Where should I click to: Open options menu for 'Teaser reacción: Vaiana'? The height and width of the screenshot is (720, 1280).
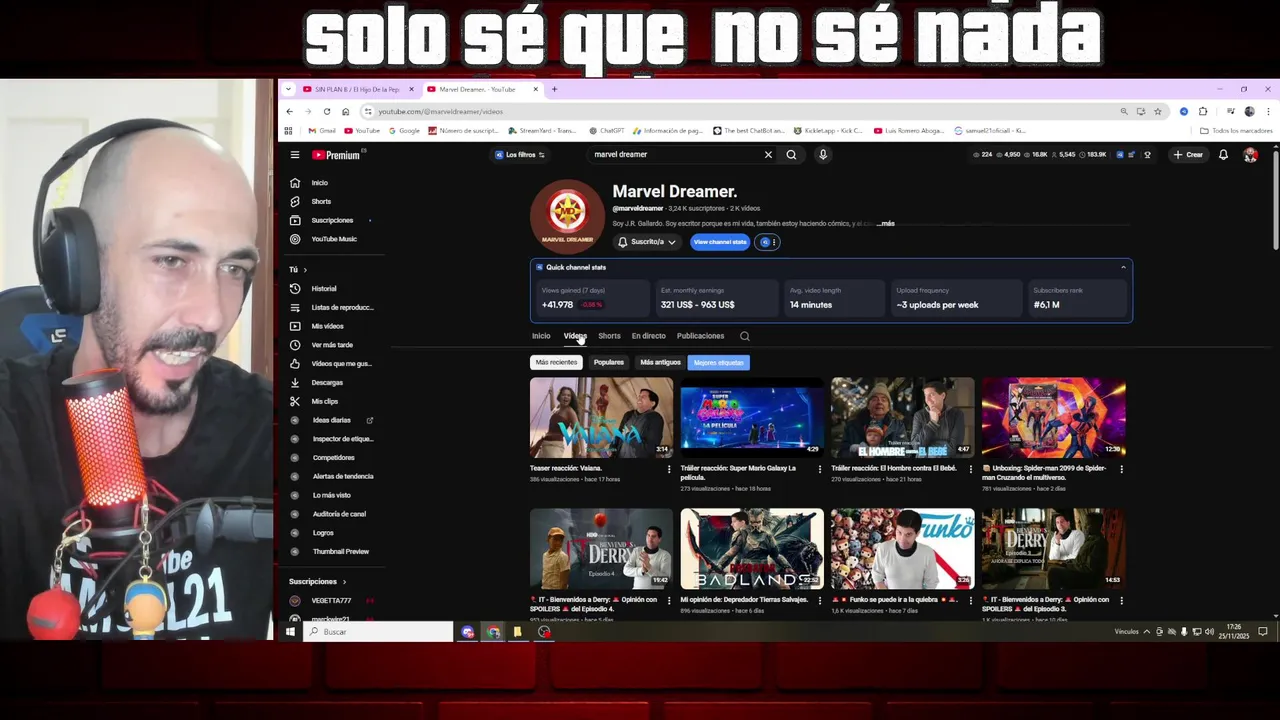[669, 469]
